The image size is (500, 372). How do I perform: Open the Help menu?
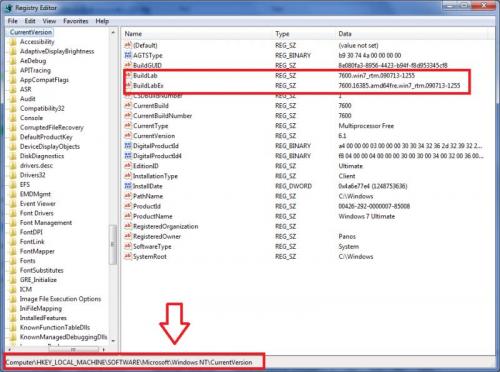click(x=102, y=21)
